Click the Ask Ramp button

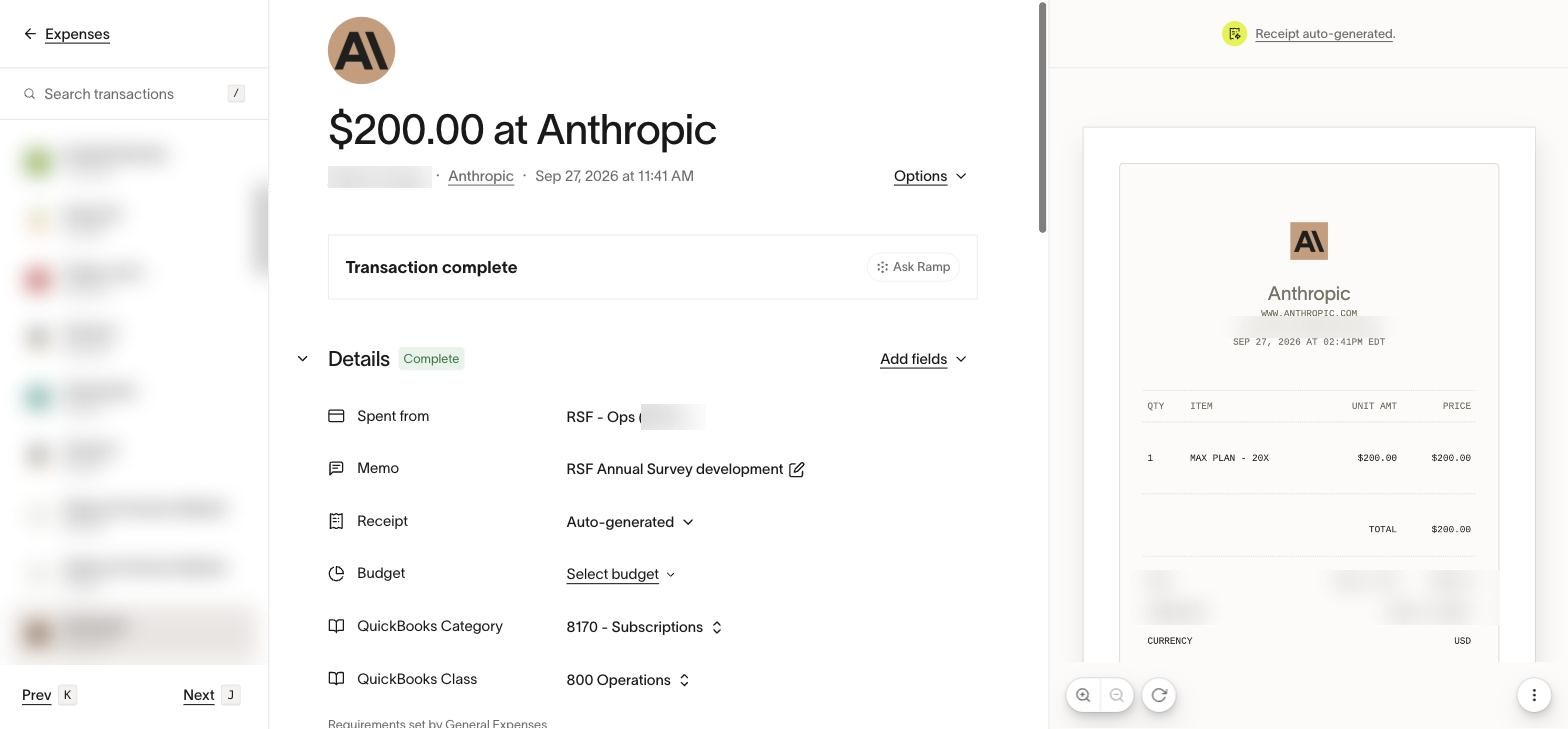tap(913, 267)
